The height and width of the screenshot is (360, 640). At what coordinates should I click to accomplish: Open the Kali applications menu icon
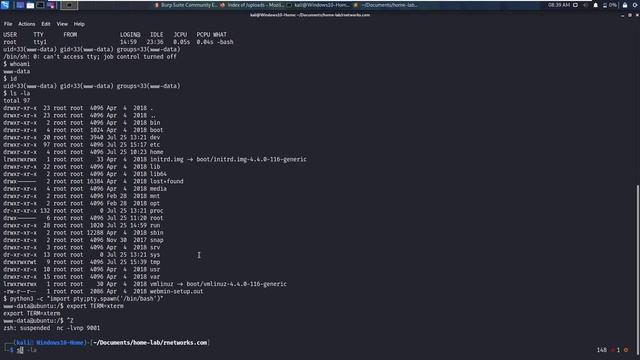pyautogui.click(x=5, y=5)
